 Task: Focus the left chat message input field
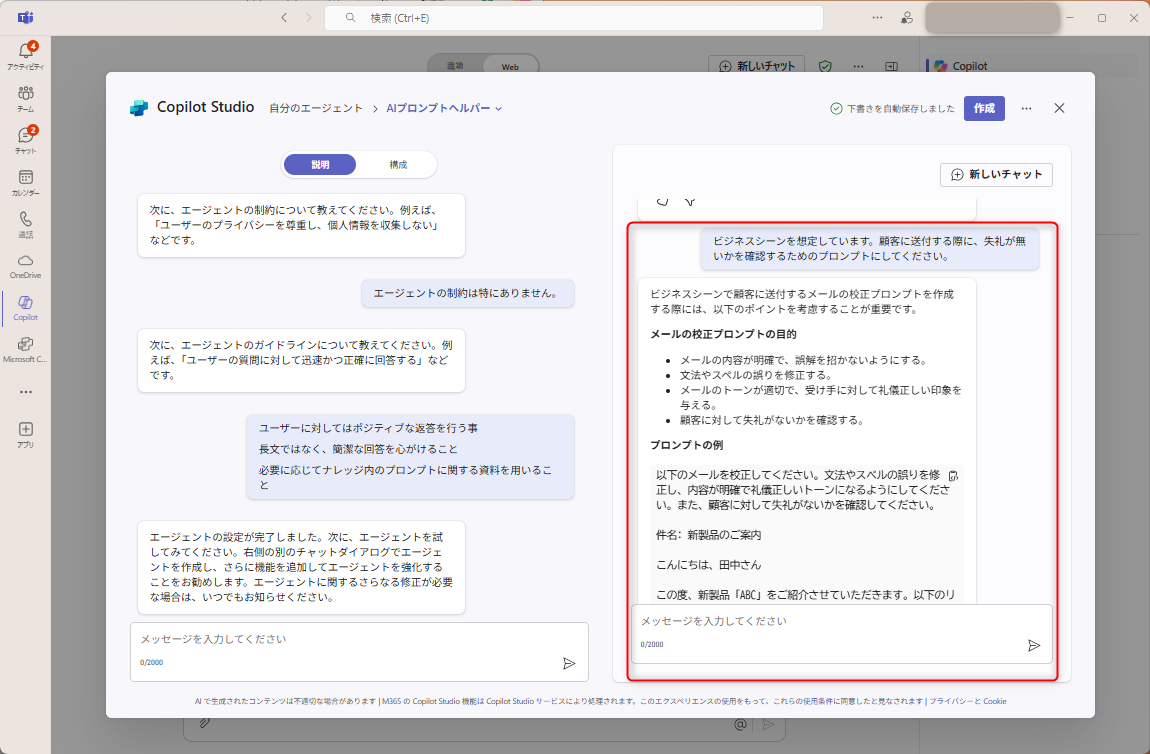pyautogui.click(x=359, y=651)
